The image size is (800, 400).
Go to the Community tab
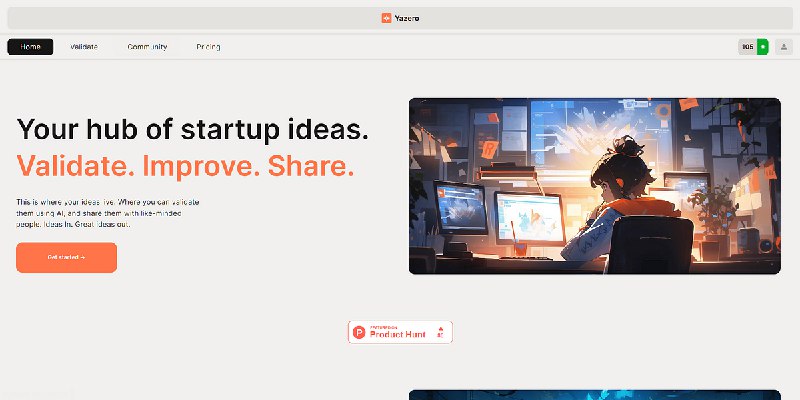click(x=147, y=47)
